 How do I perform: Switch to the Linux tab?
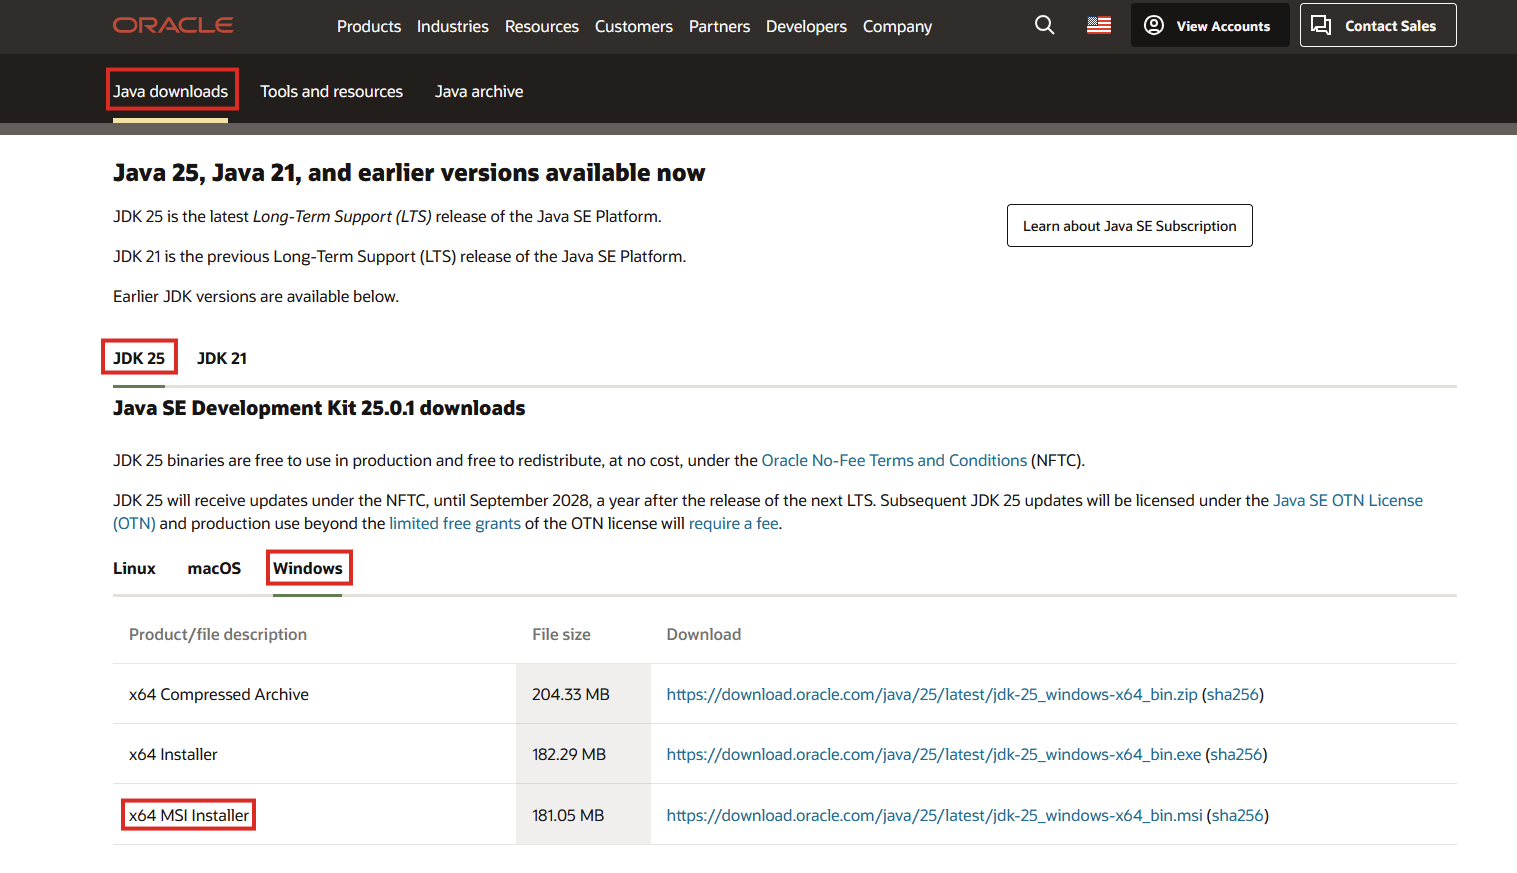click(134, 568)
